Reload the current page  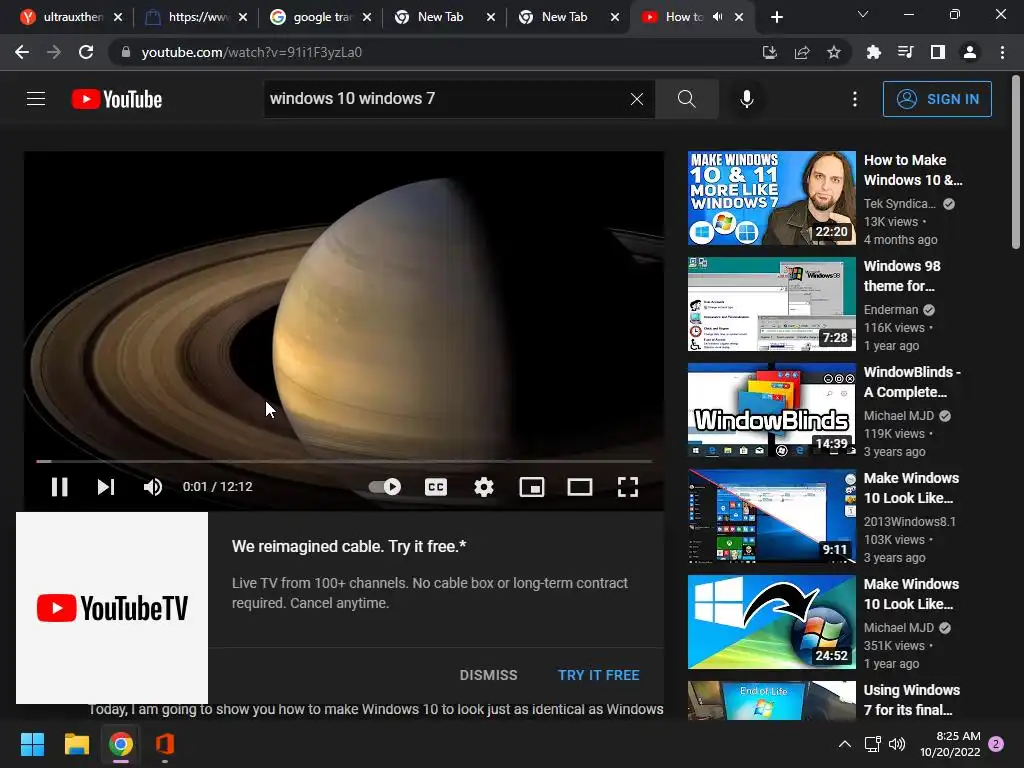point(86,52)
